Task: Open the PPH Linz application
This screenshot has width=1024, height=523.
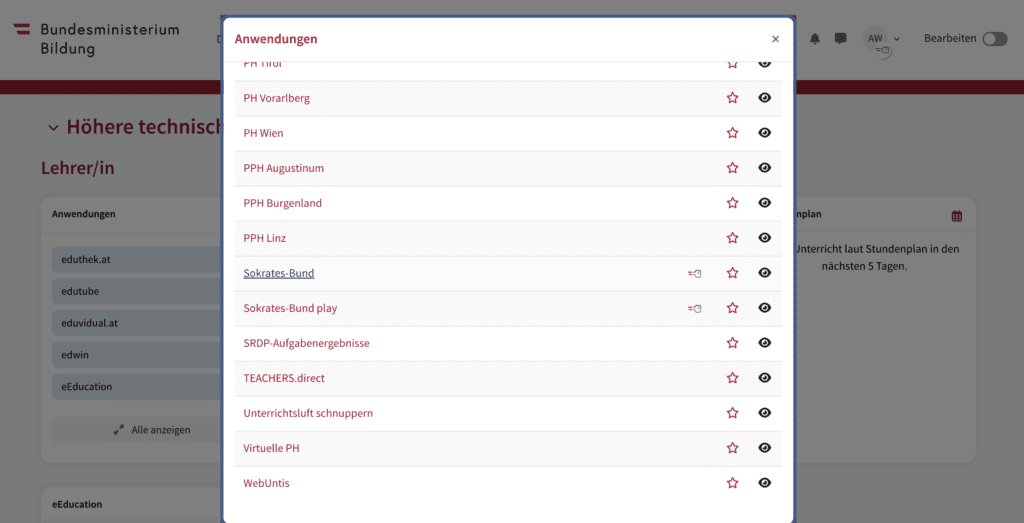Action: coord(264,238)
